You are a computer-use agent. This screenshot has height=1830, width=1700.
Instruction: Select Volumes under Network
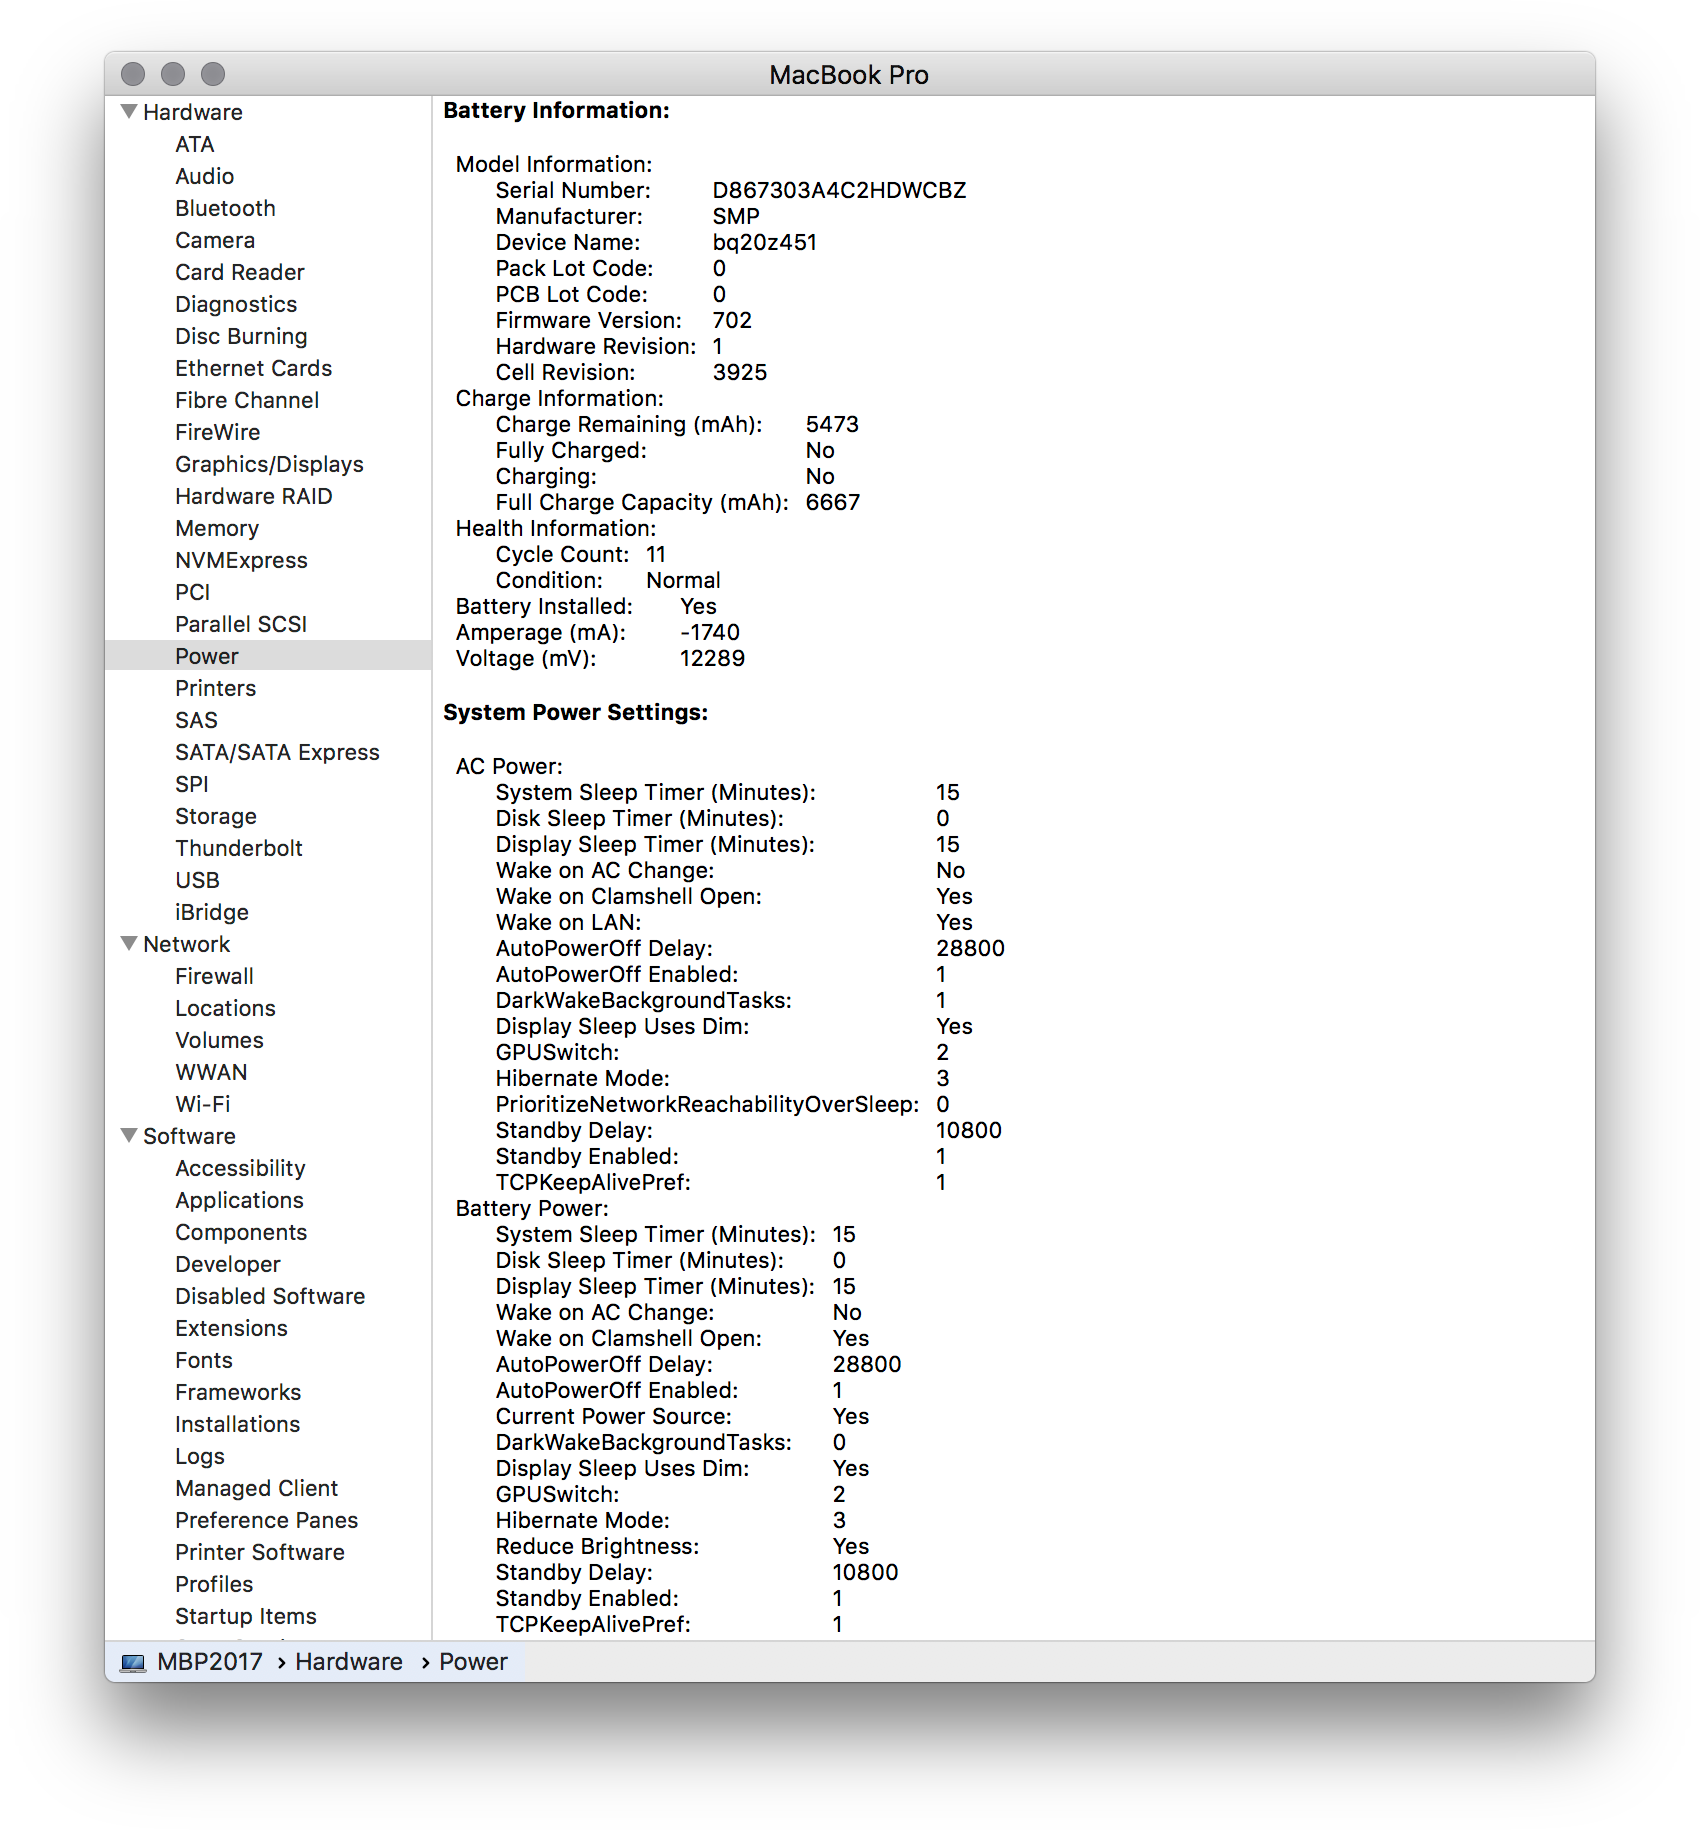pyautogui.click(x=219, y=1040)
